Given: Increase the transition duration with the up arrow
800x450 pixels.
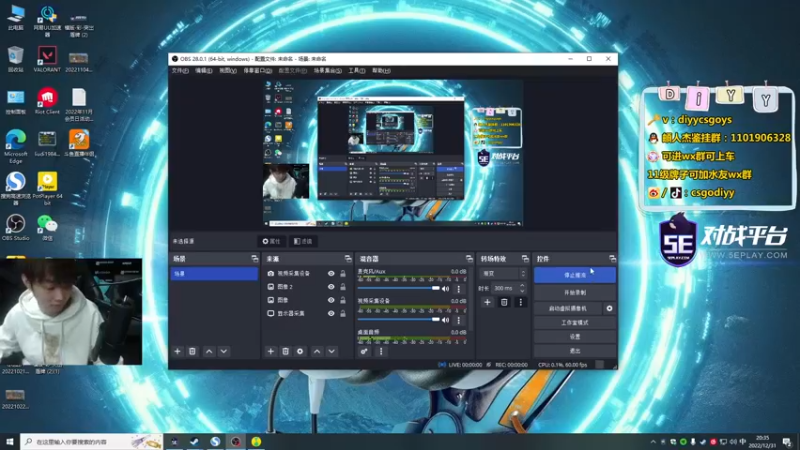Looking at the screenshot, I should point(522,286).
